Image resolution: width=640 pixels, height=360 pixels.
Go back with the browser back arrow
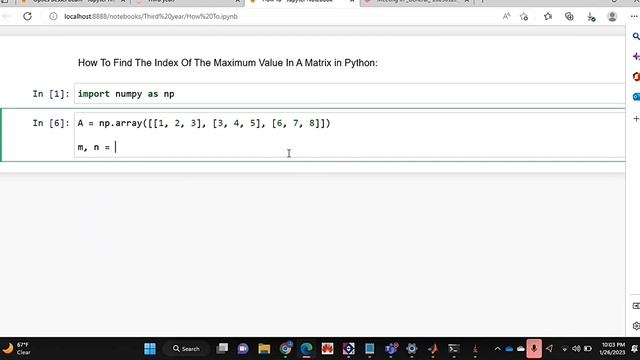7,16
